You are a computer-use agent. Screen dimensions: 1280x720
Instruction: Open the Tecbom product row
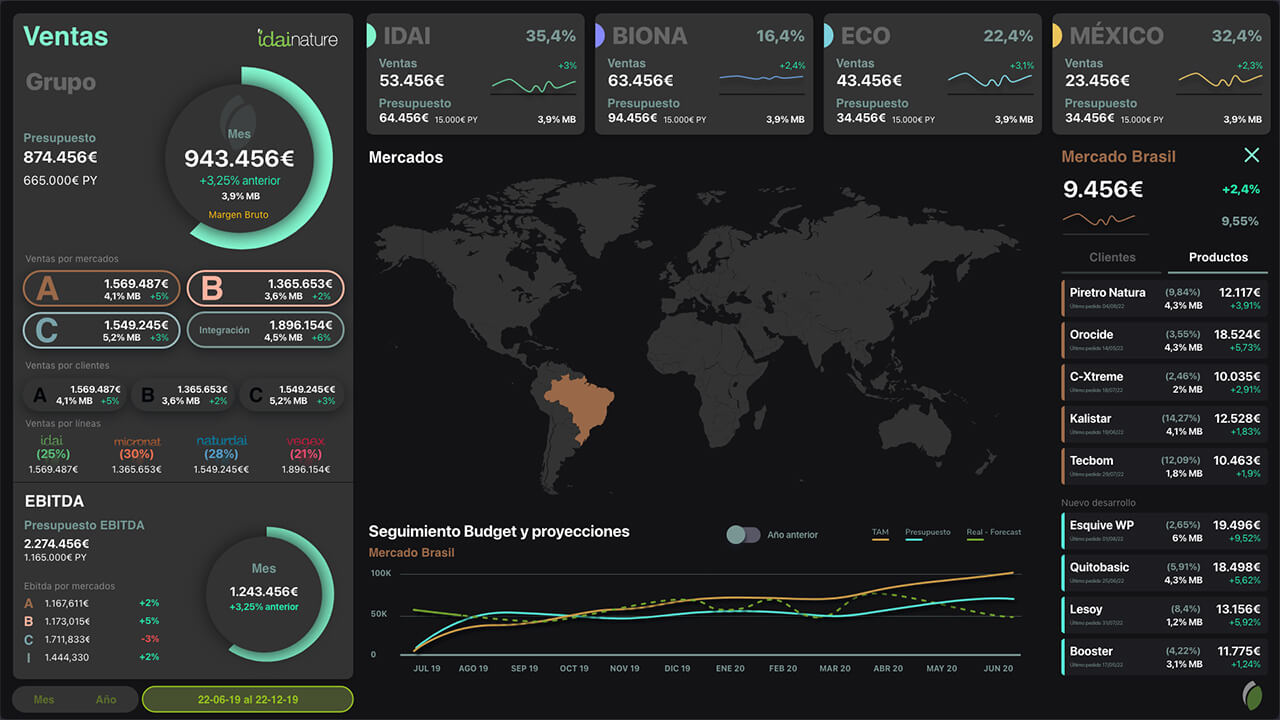pyautogui.click(x=1164, y=466)
